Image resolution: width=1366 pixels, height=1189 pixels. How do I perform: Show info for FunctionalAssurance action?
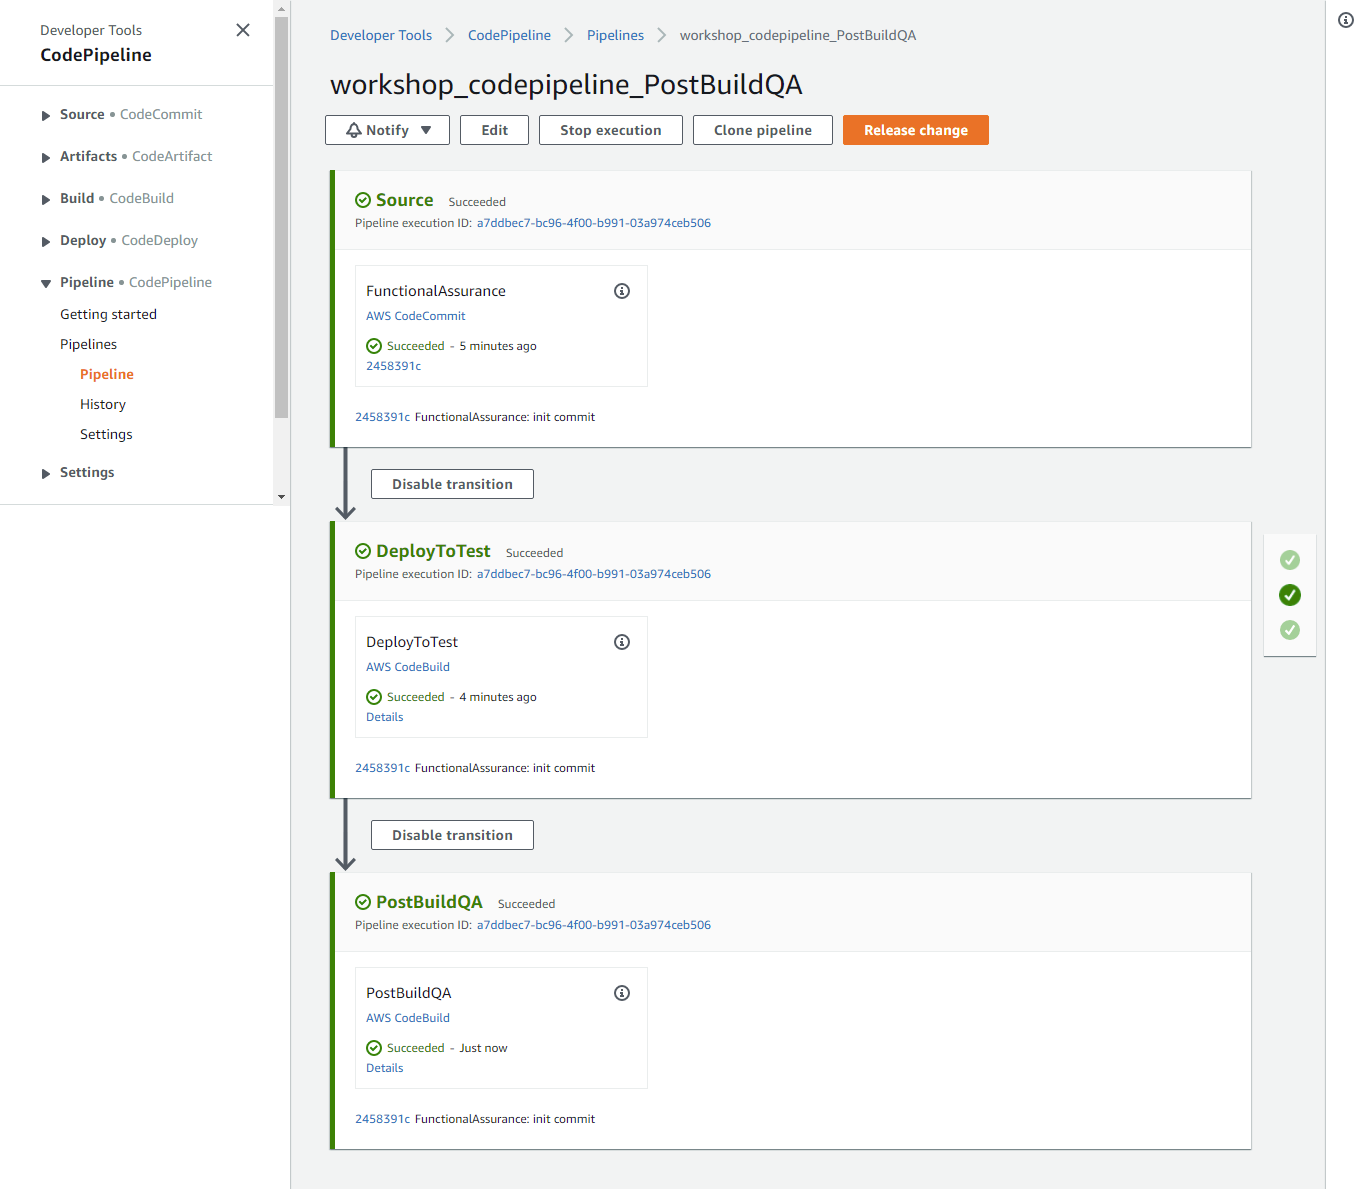coord(622,291)
